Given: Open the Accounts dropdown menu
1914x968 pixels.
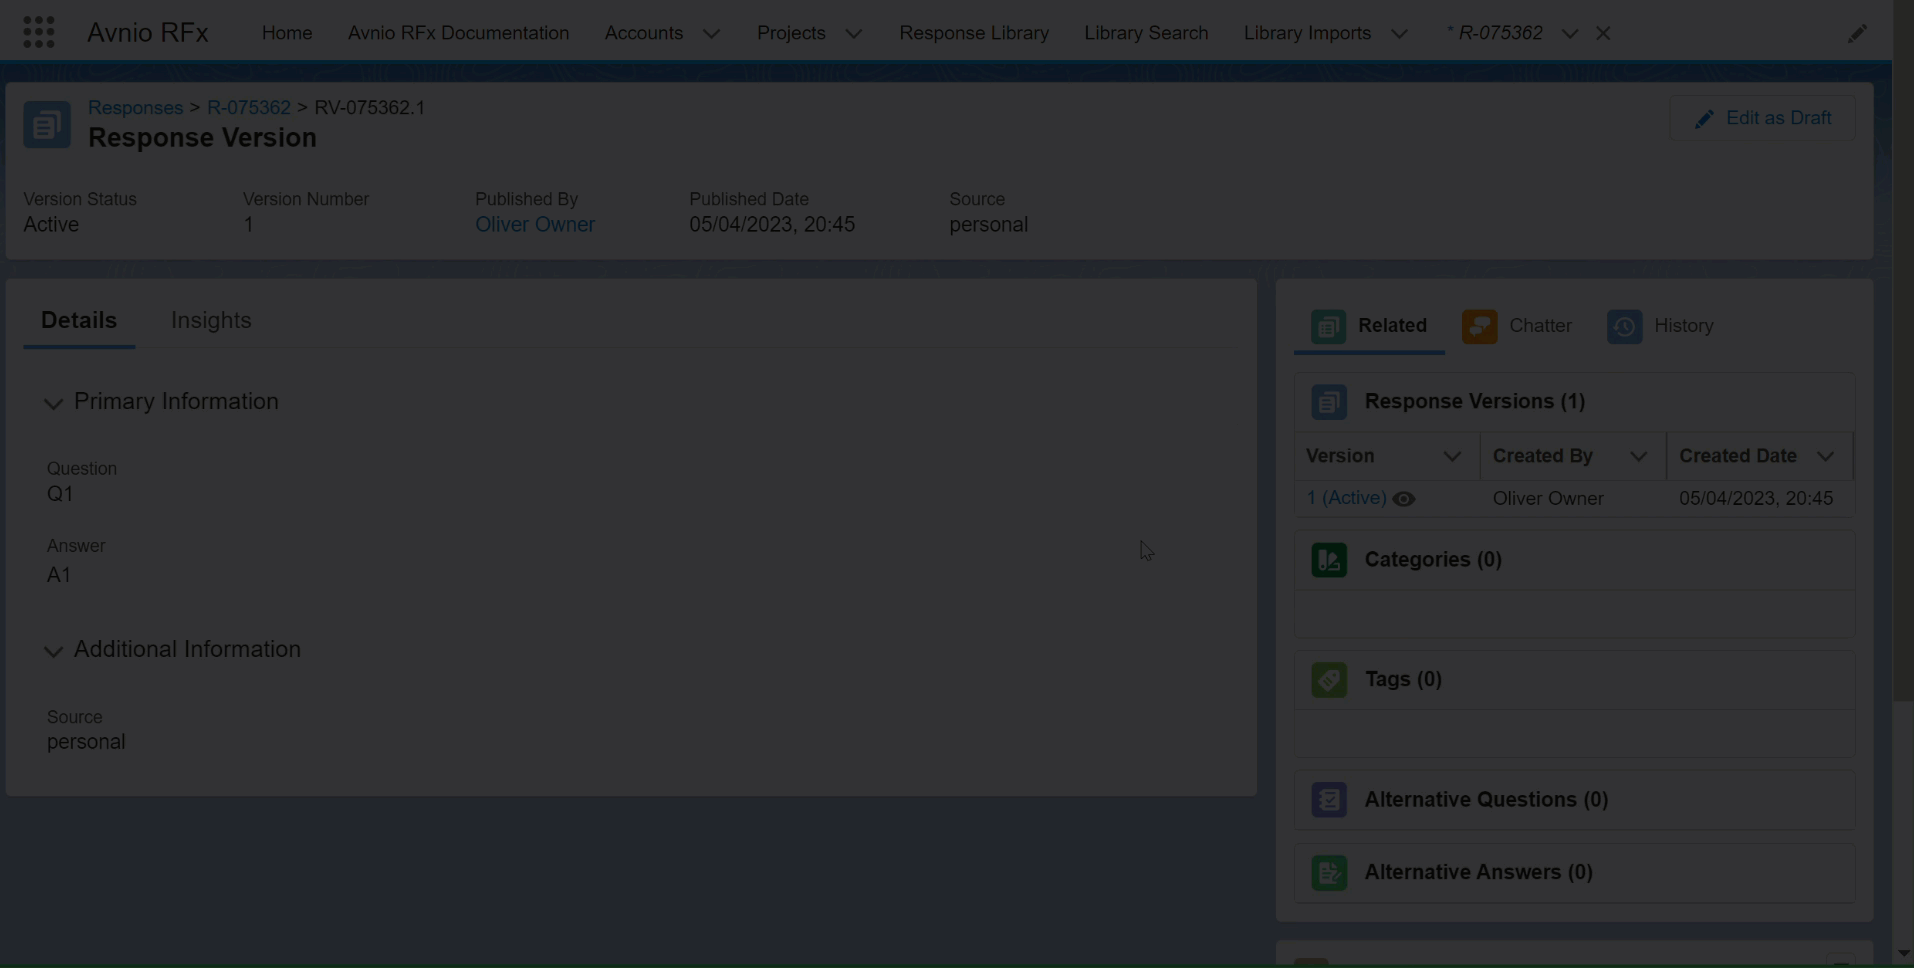Looking at the screenshot, I should click(711, 34).
